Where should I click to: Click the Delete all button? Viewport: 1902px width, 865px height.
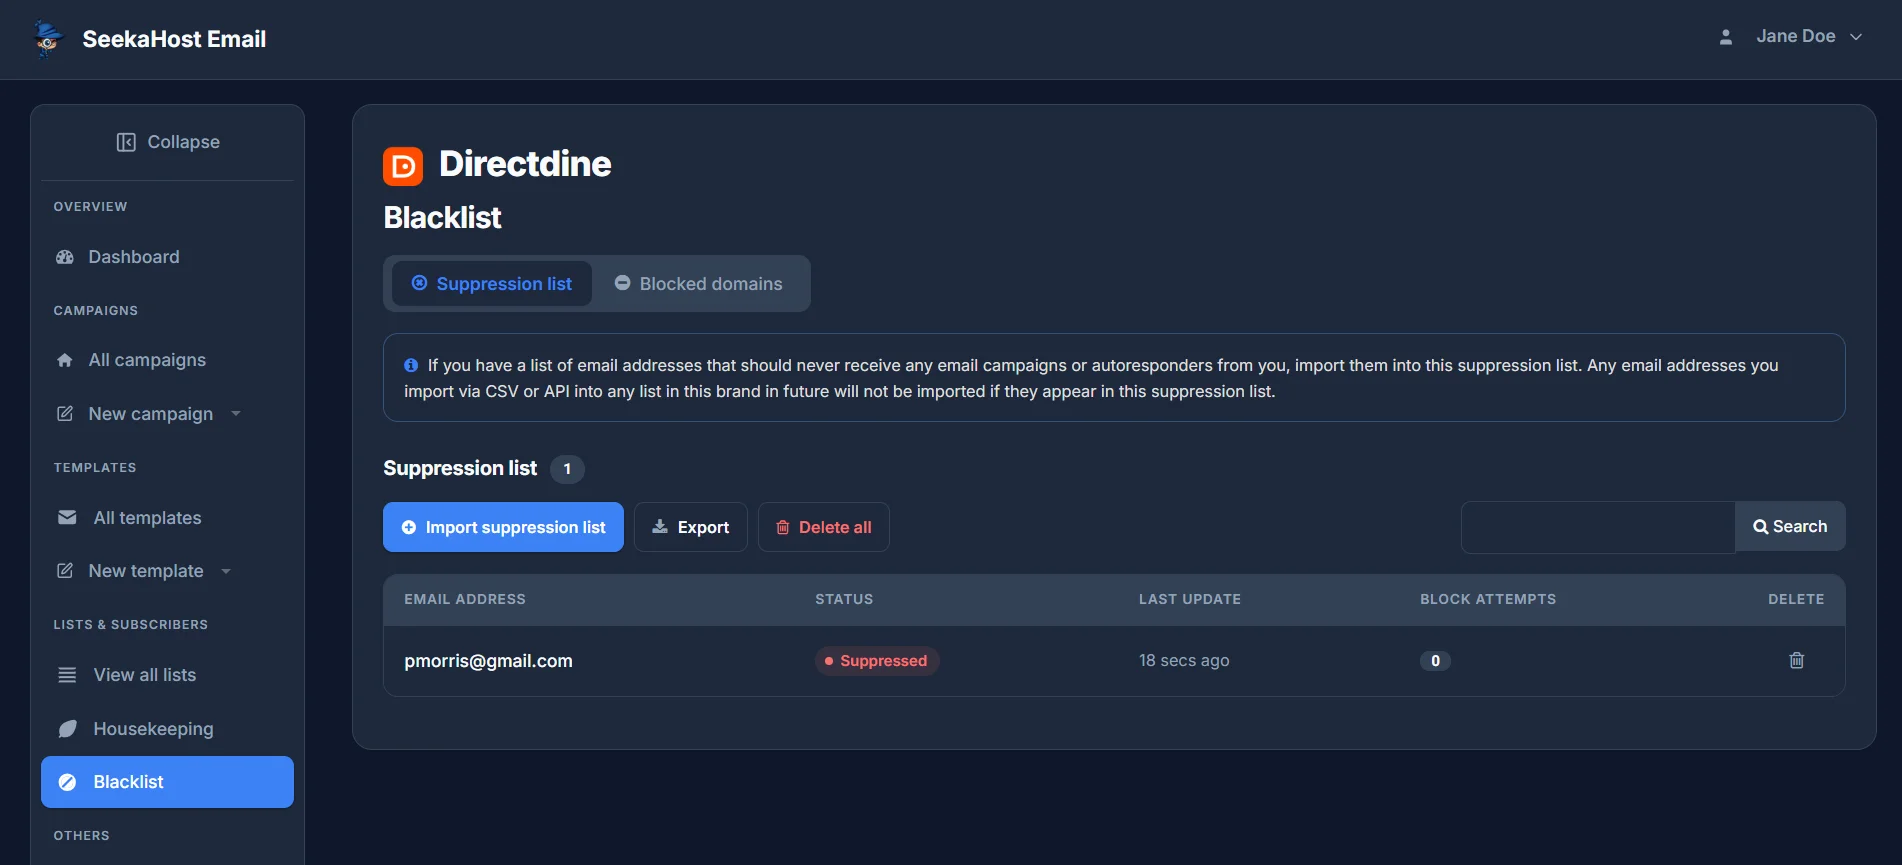click(823, 527)
